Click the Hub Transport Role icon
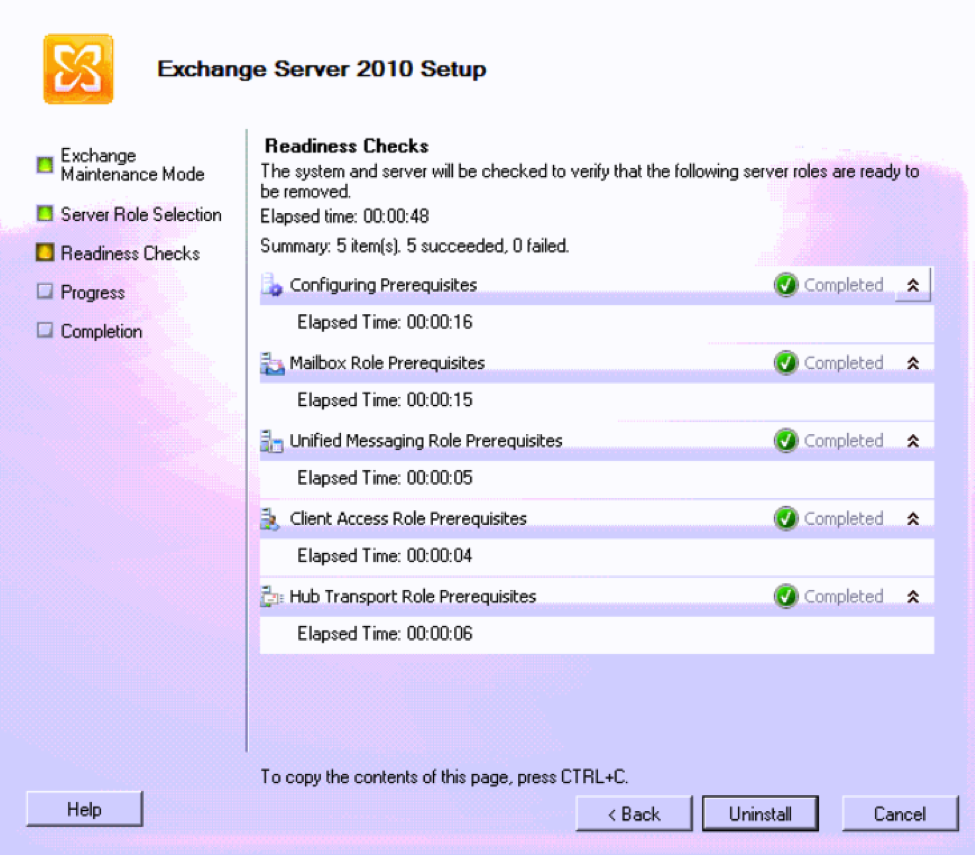 (x=272, y=598)
